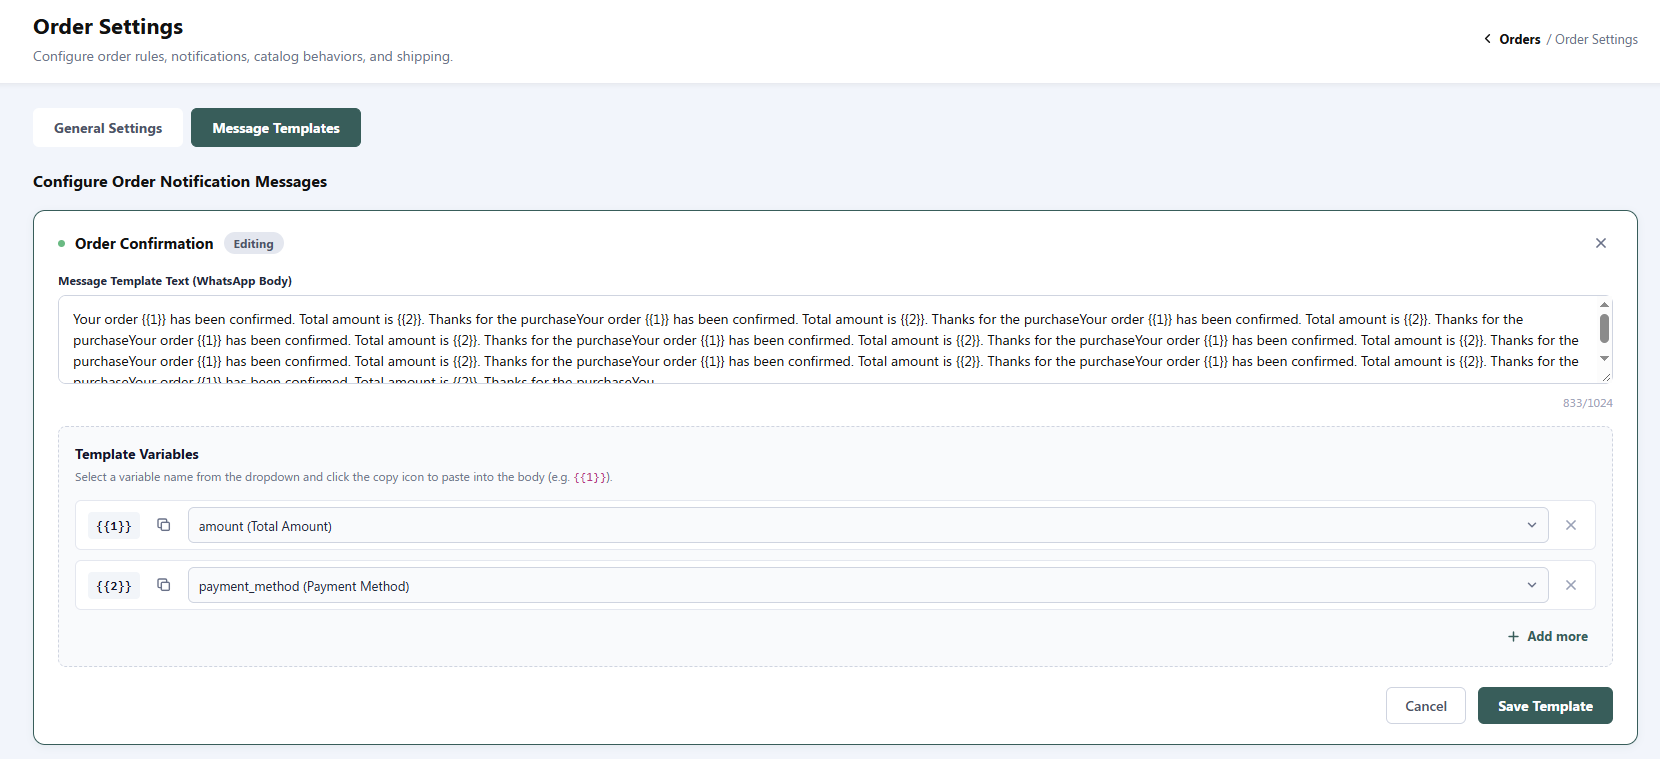The height and width of the screenshot is (759, 1660).
Task: Click the Order Settings page title
Action: click(x=108, y=26)
